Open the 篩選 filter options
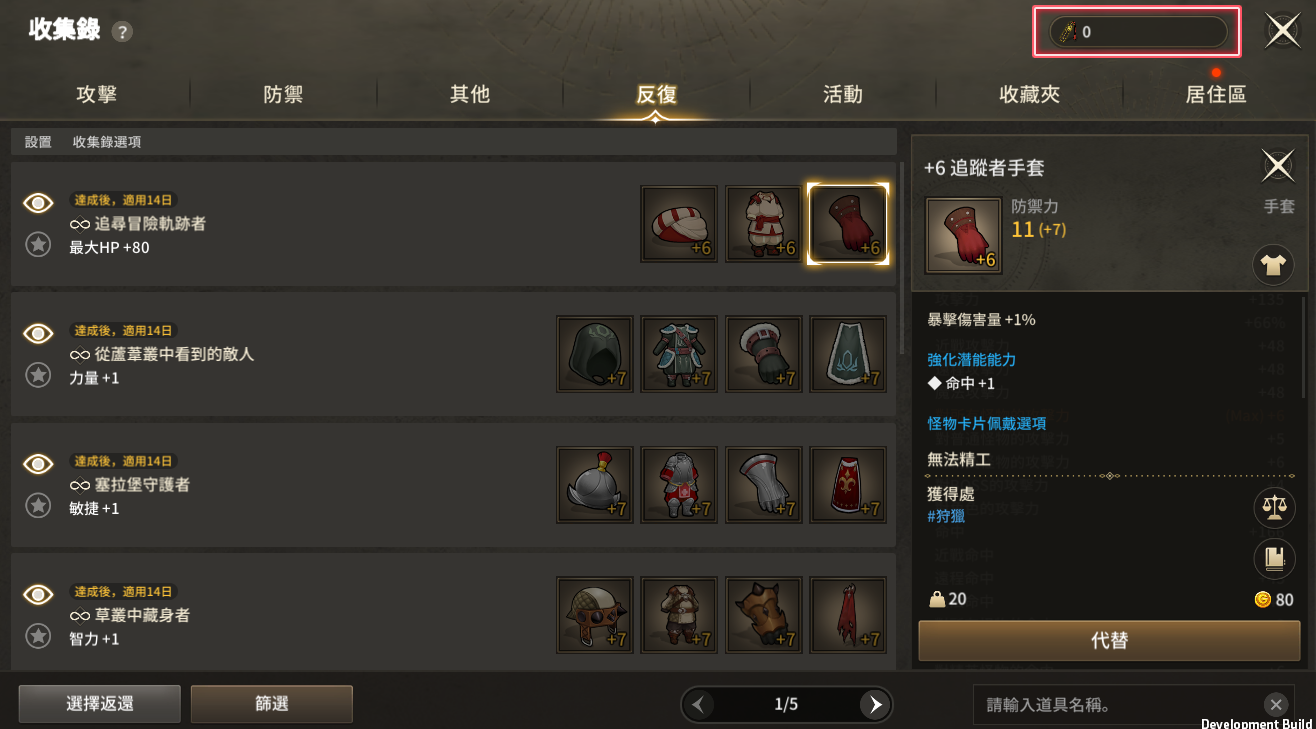This screenshot has width=1316, height=729. click(272, 704)
